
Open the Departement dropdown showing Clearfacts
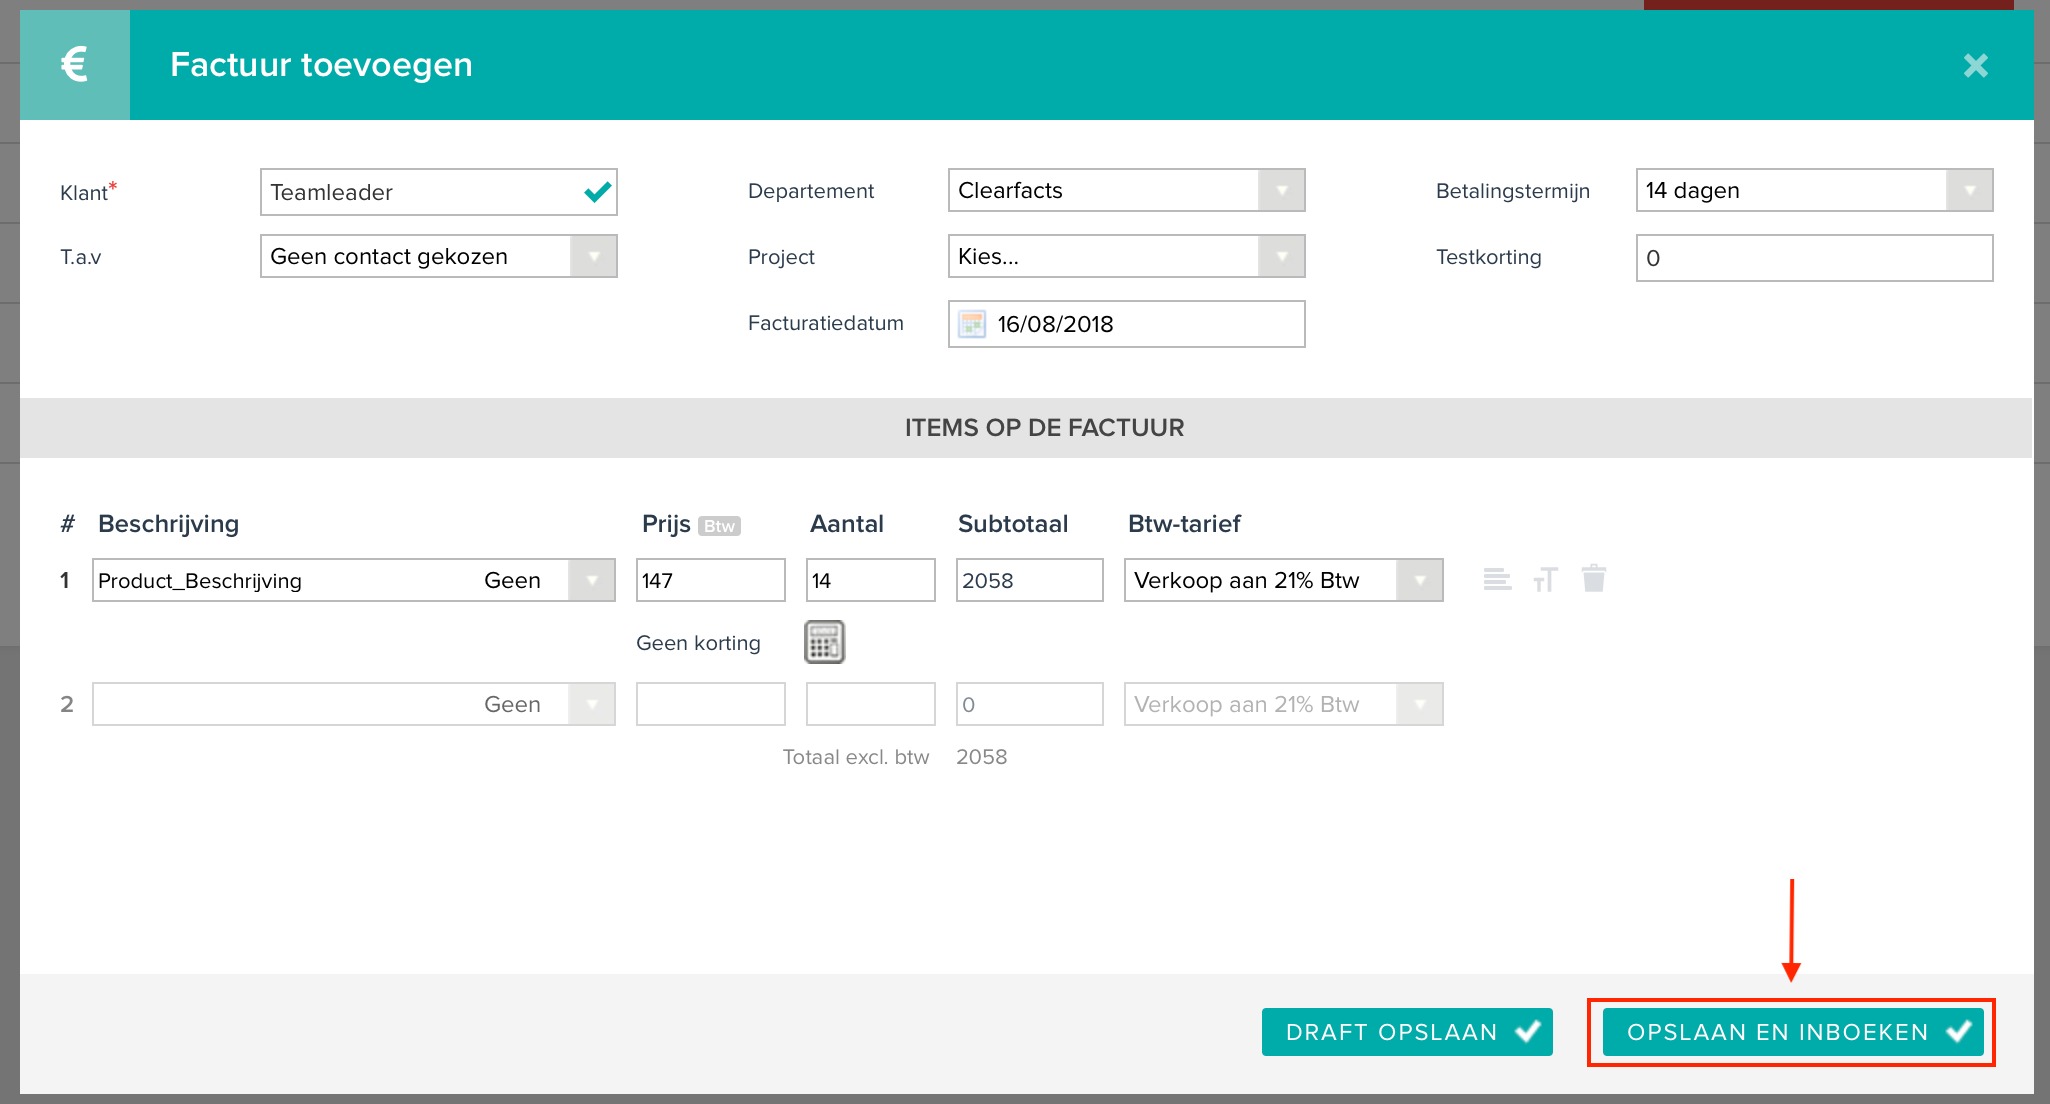(1126, 190)
